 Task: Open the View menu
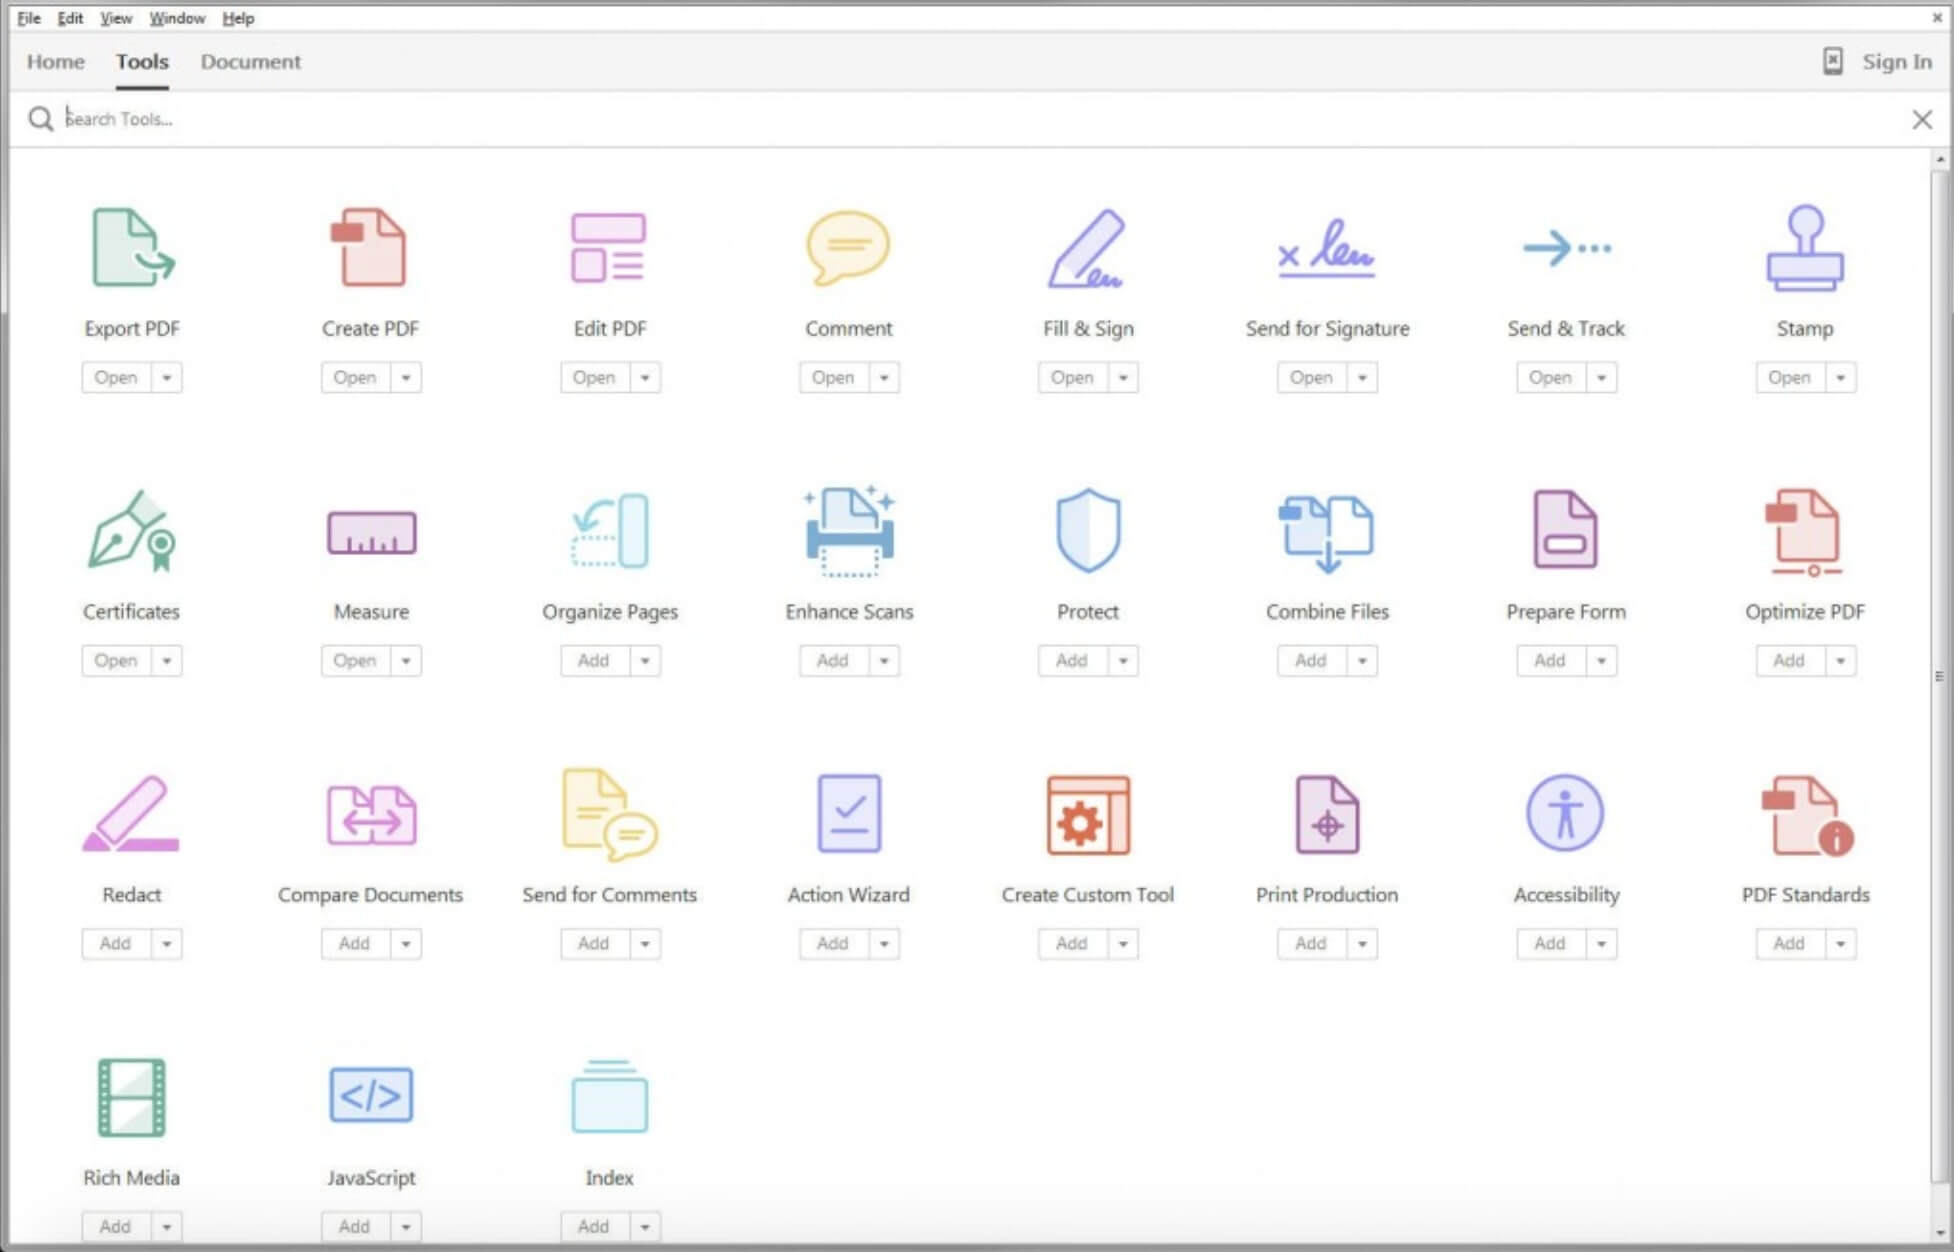pos(115,17)
